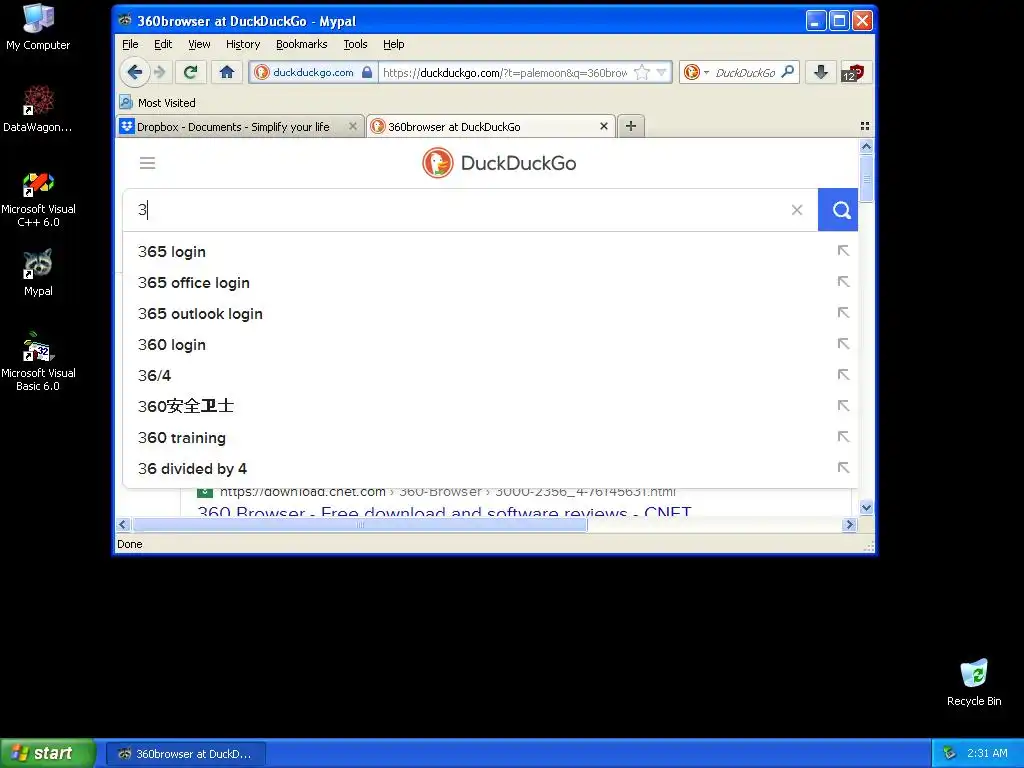The height and width of the screenshot is (768, 1024).
Task: Select the Recycle Bin desktop icon
Action: click(974, 682)
